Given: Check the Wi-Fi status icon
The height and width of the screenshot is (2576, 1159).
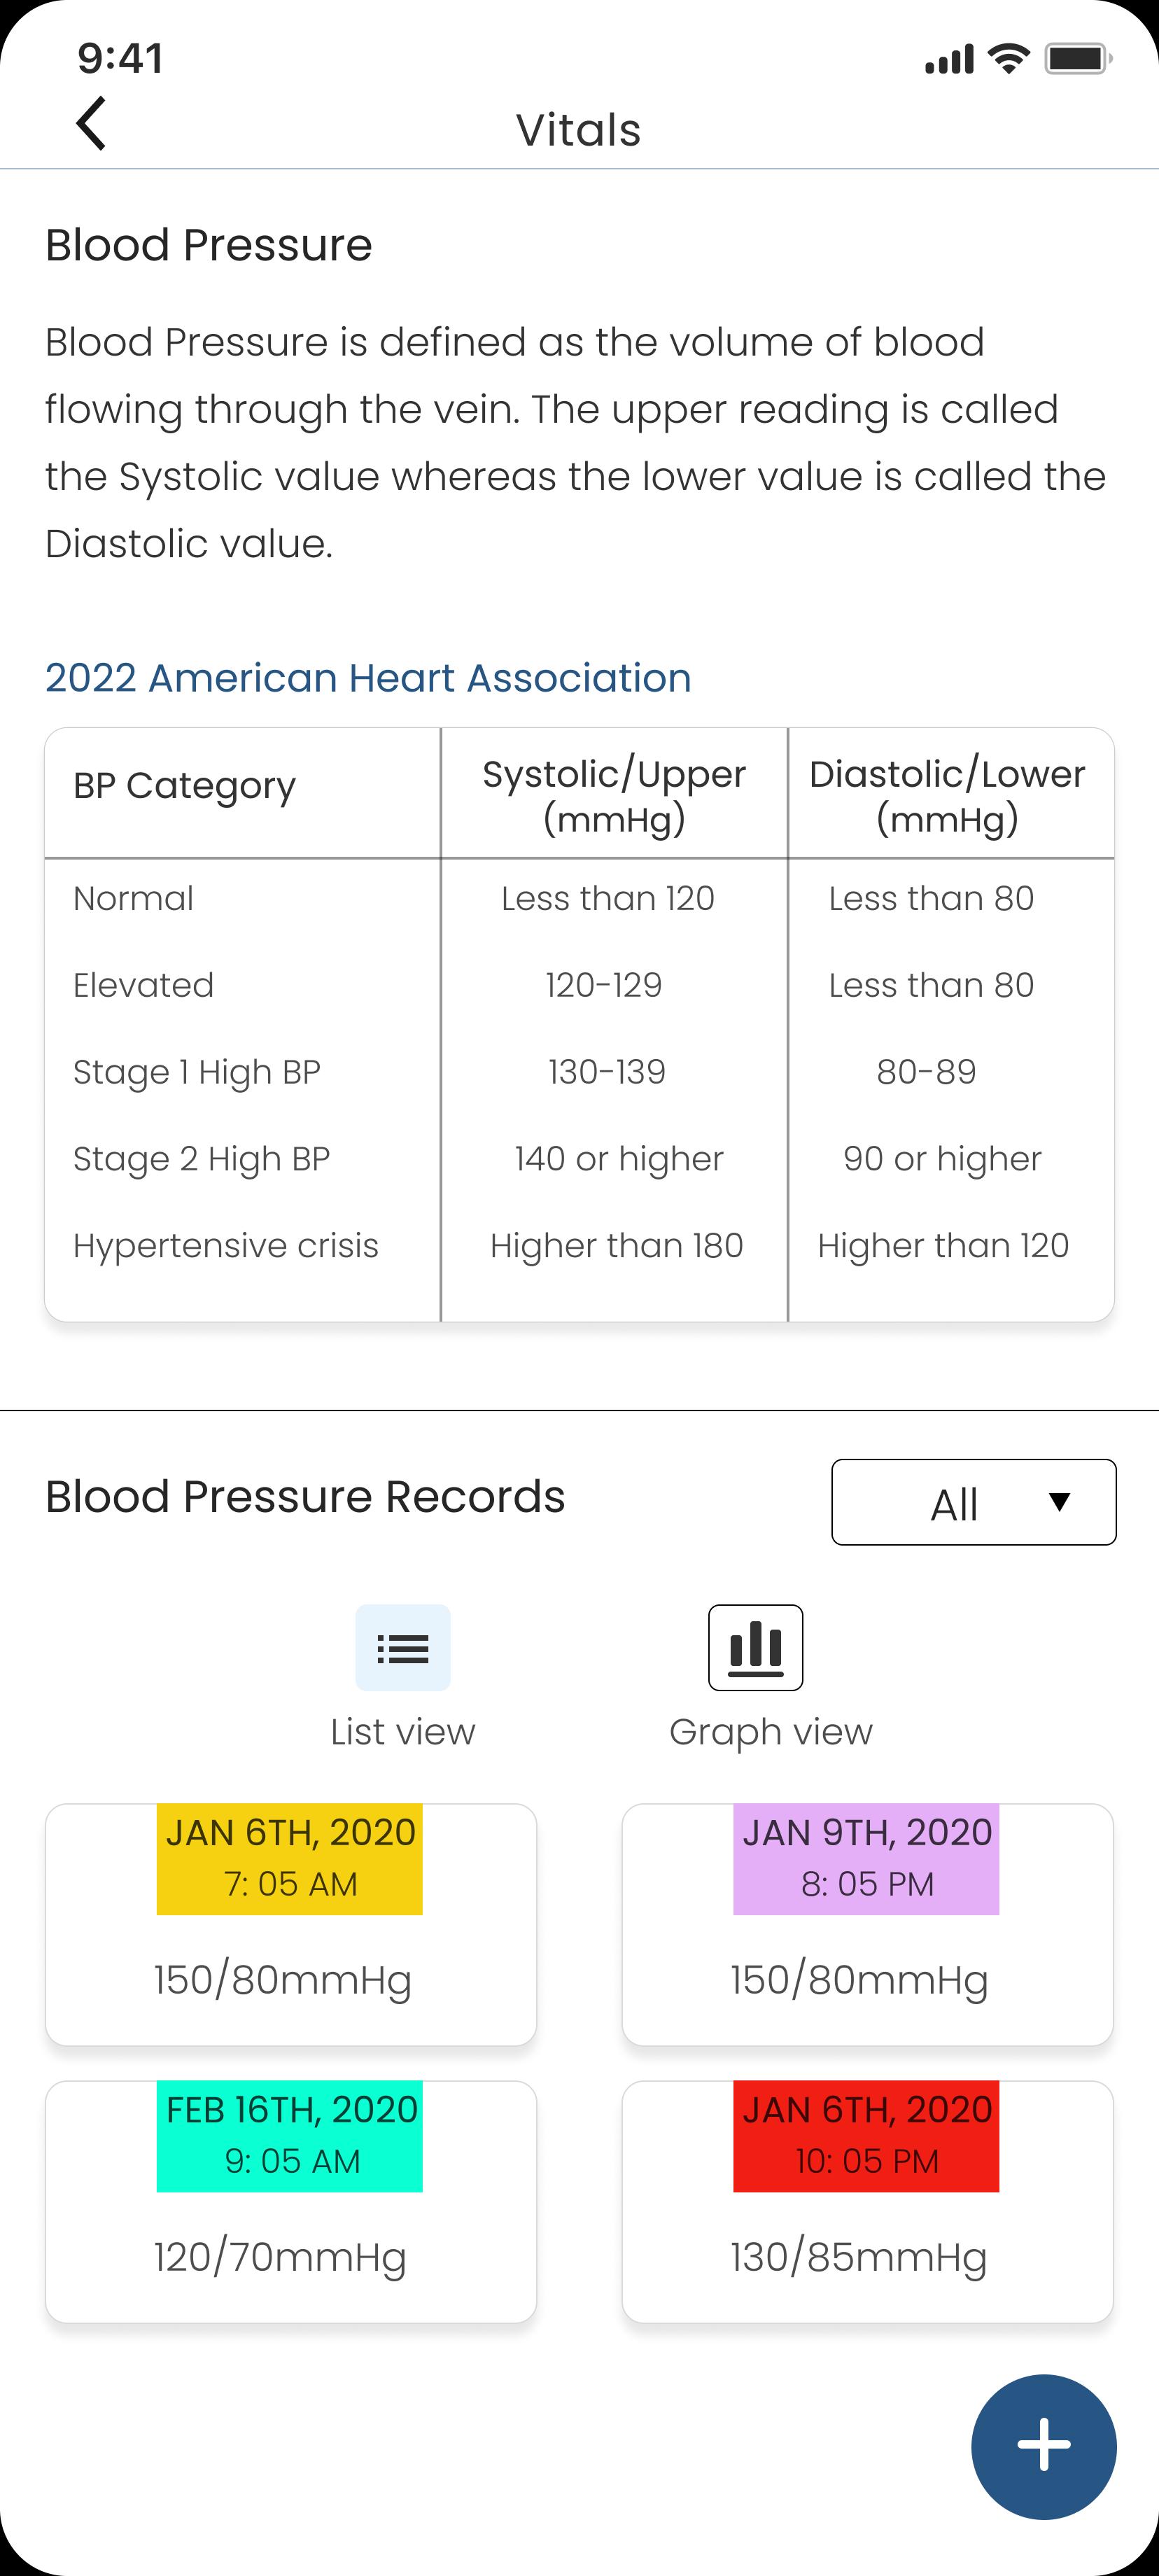Looking at the screenshot, I should tap(1009, 59).
